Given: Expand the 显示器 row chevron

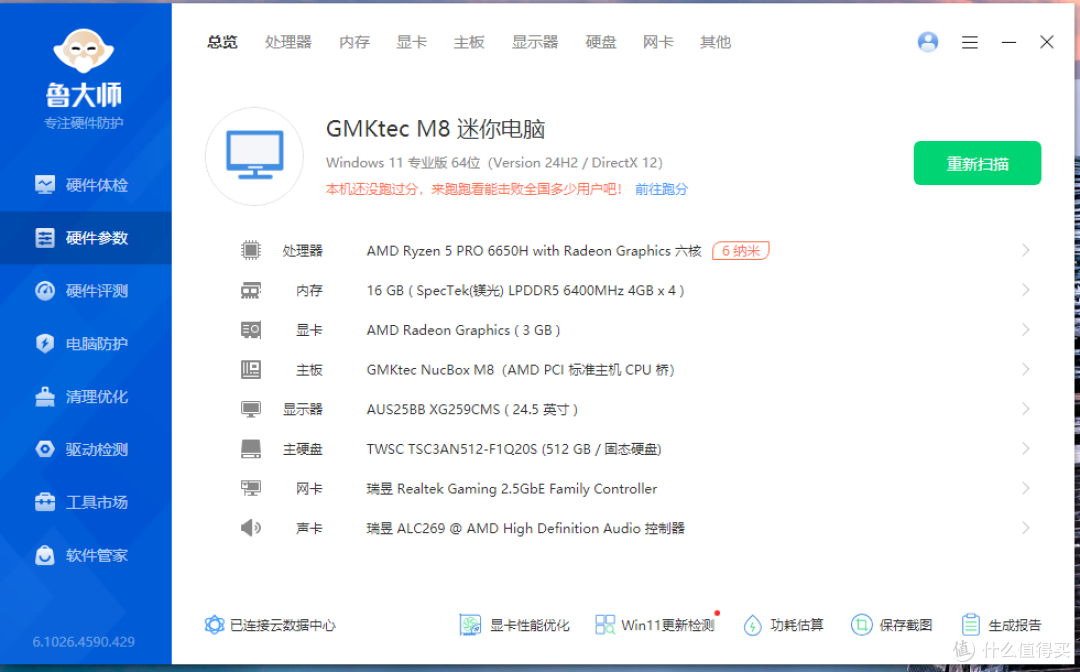Looking at the screenshot, I should (x=1026, y=409).
